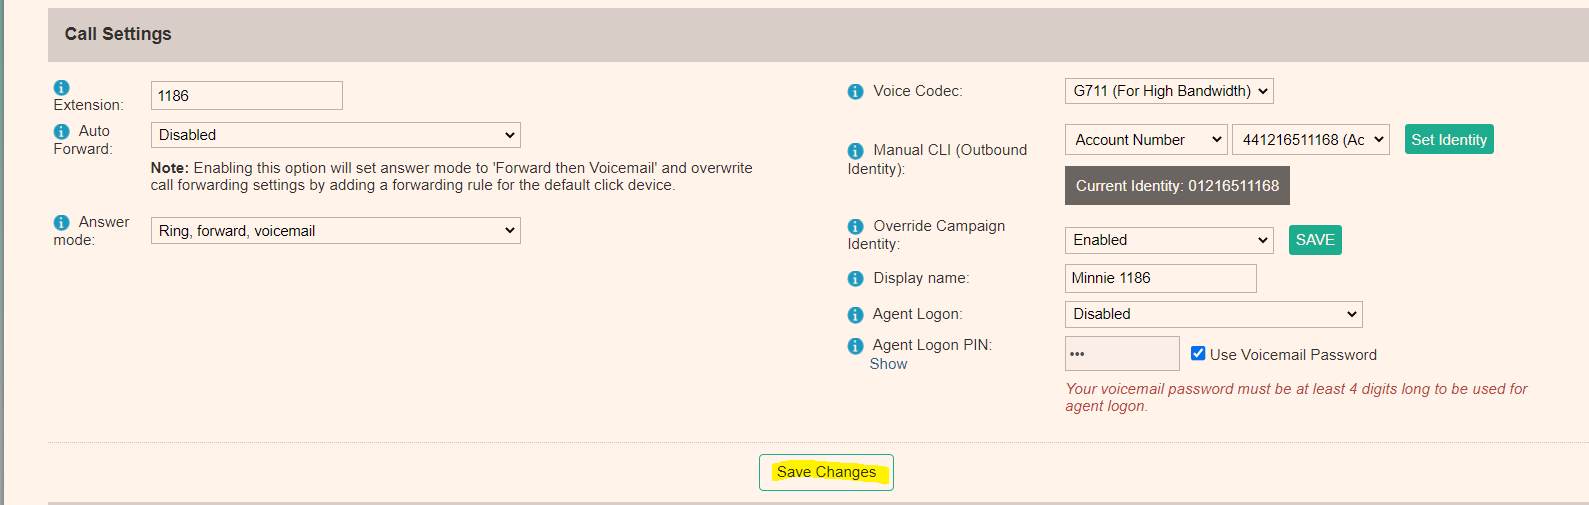This screenshot has width=1589, height=505.
Task: Click the Display name input field
Action: [1160, 278]
